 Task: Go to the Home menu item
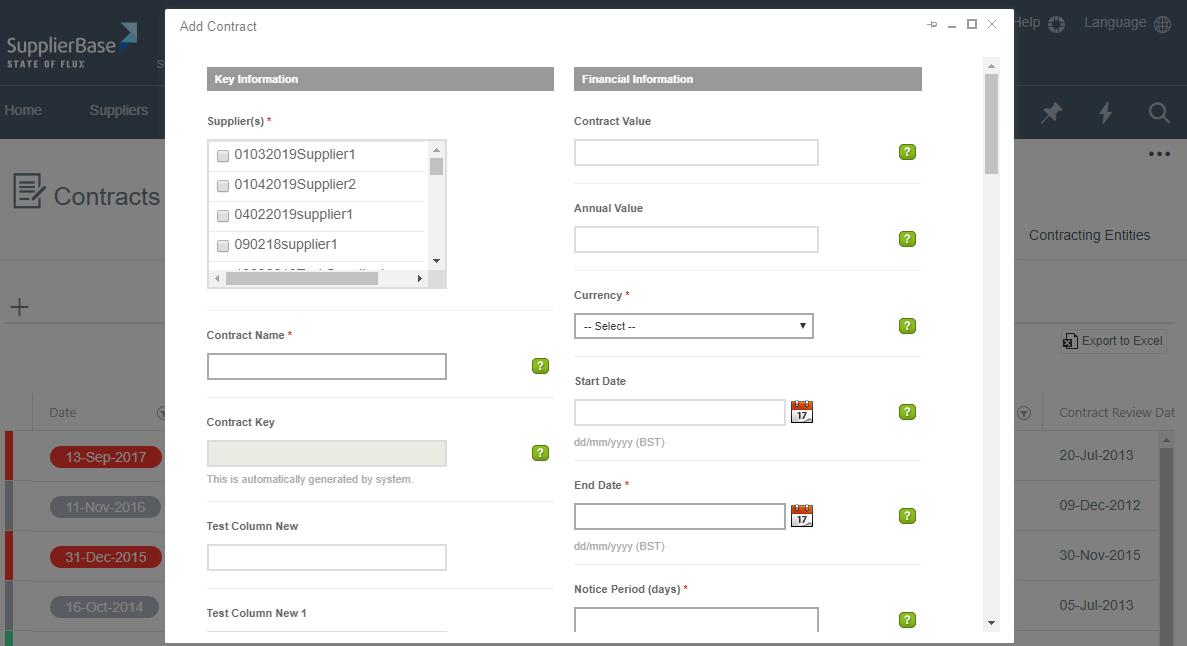pos(23,110)
